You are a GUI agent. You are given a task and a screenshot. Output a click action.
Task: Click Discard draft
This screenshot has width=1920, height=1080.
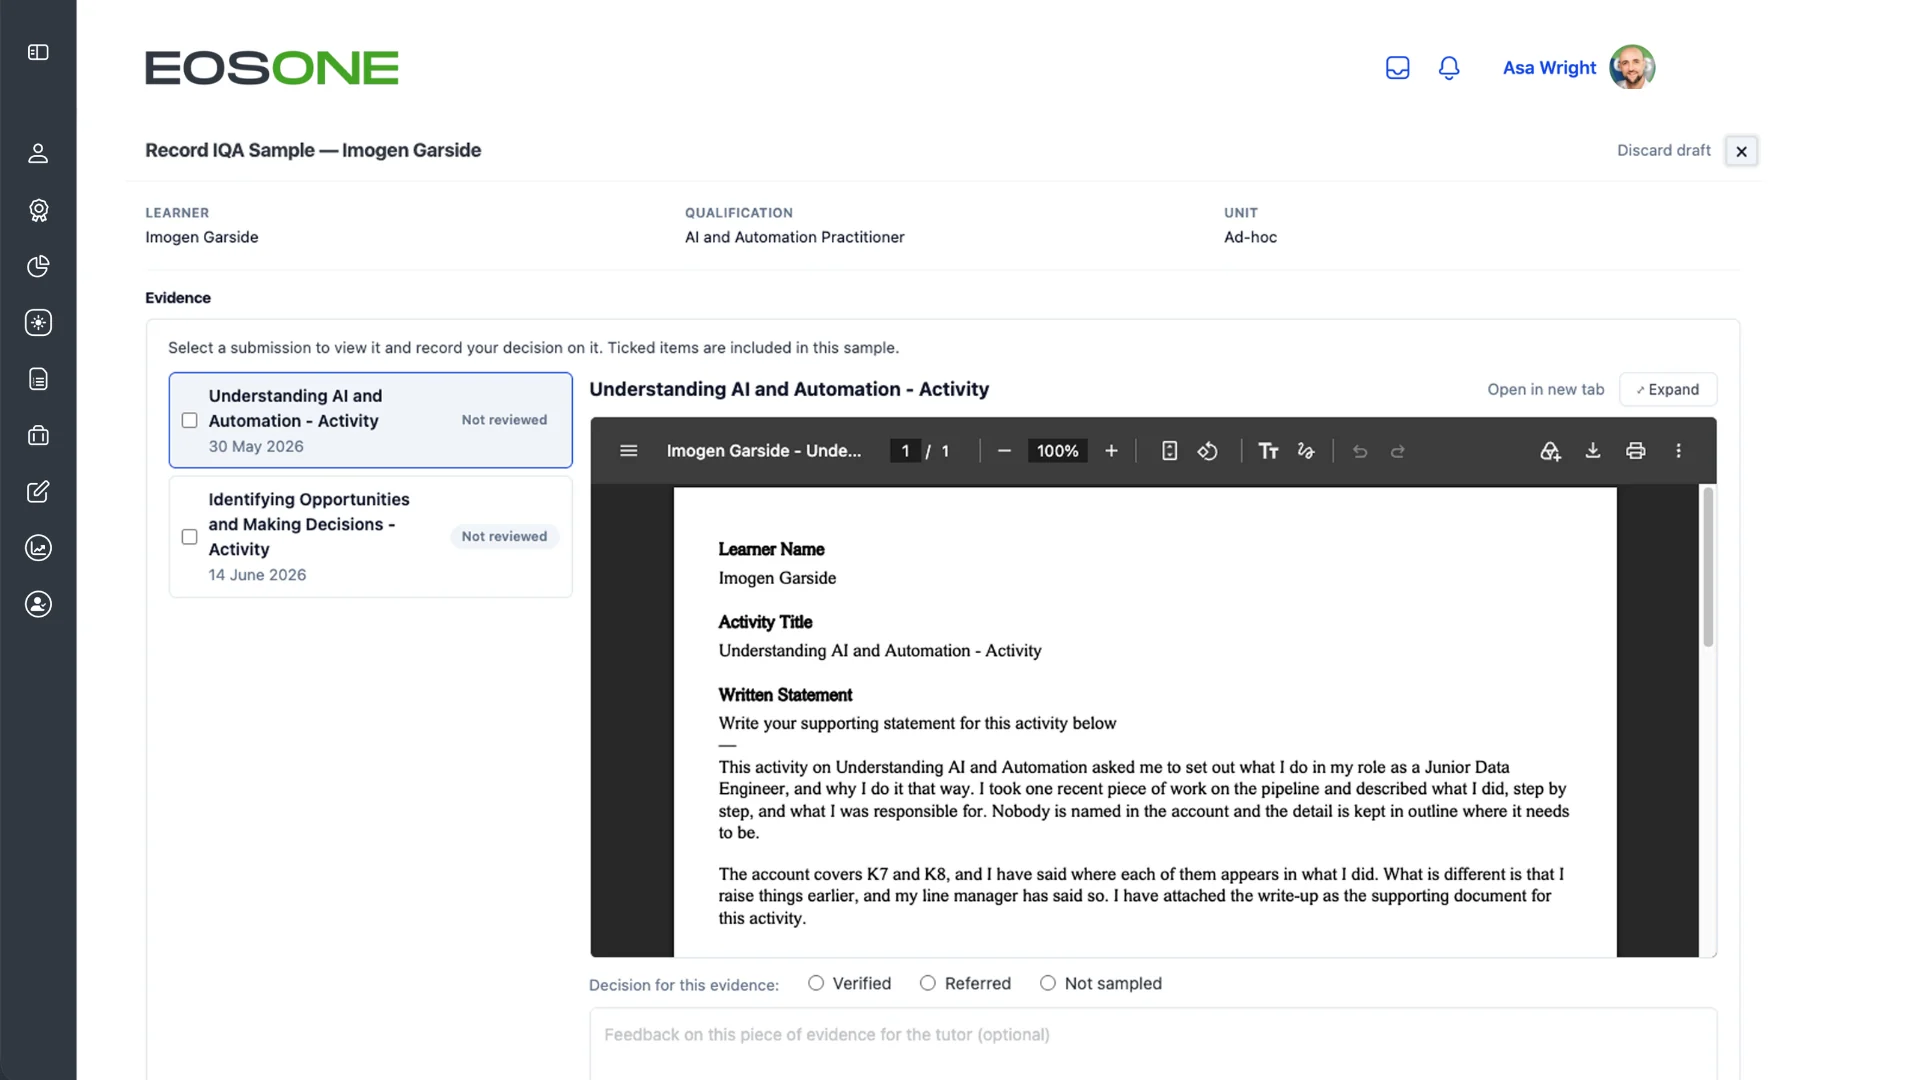point(1663,151)
